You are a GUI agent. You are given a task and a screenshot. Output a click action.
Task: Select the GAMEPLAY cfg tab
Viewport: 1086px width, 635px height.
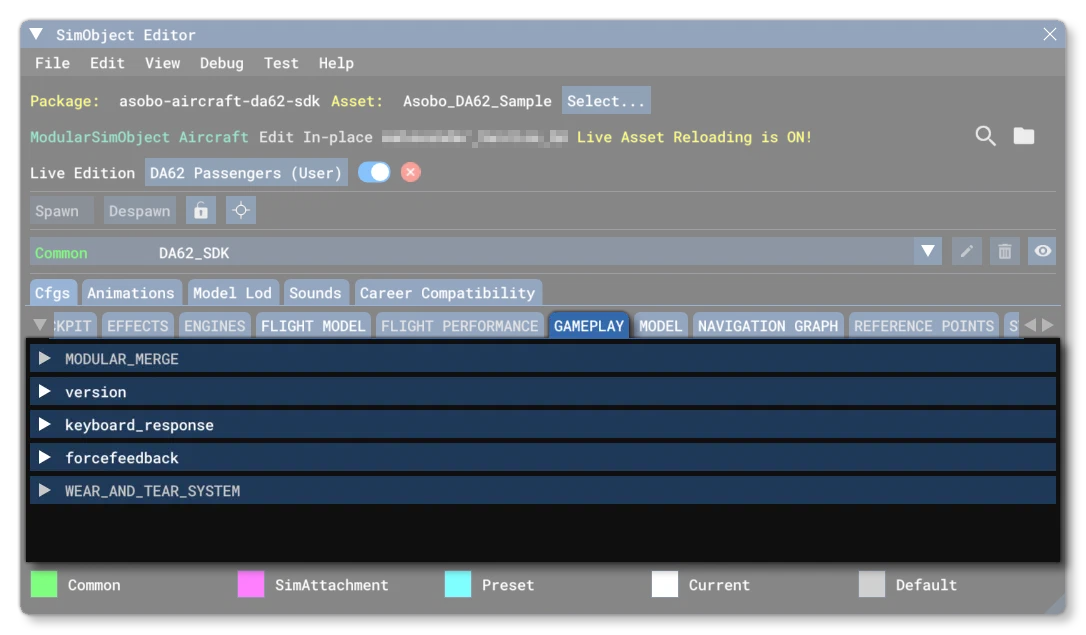pos(589,325)
